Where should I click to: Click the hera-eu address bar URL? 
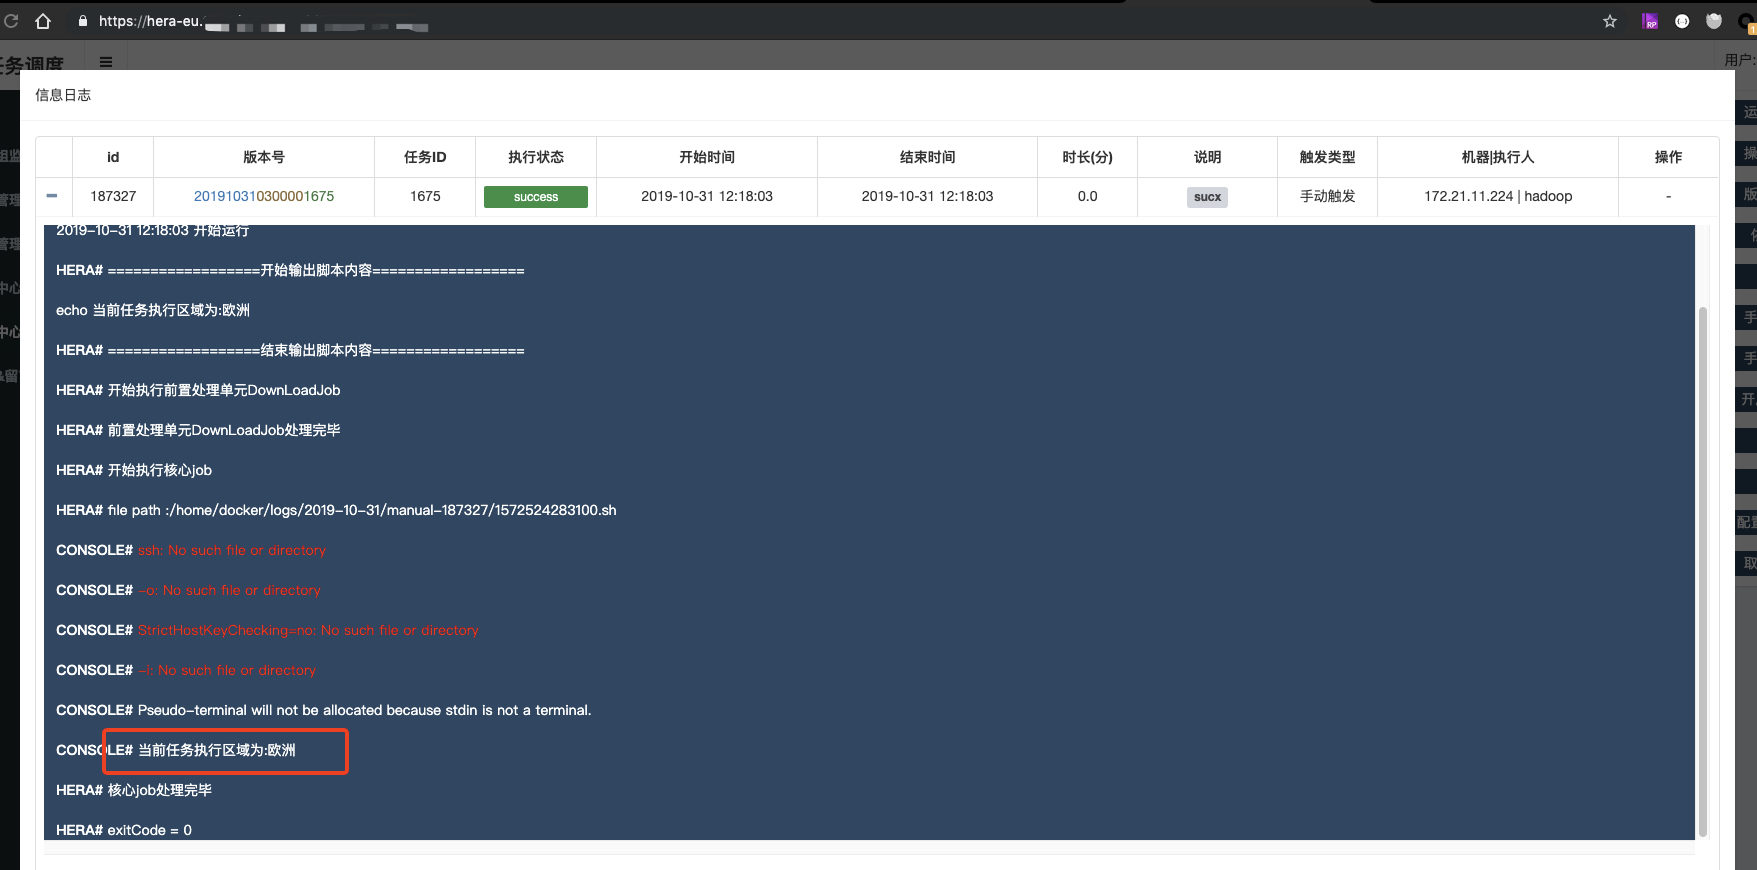[x=263, y=21]
